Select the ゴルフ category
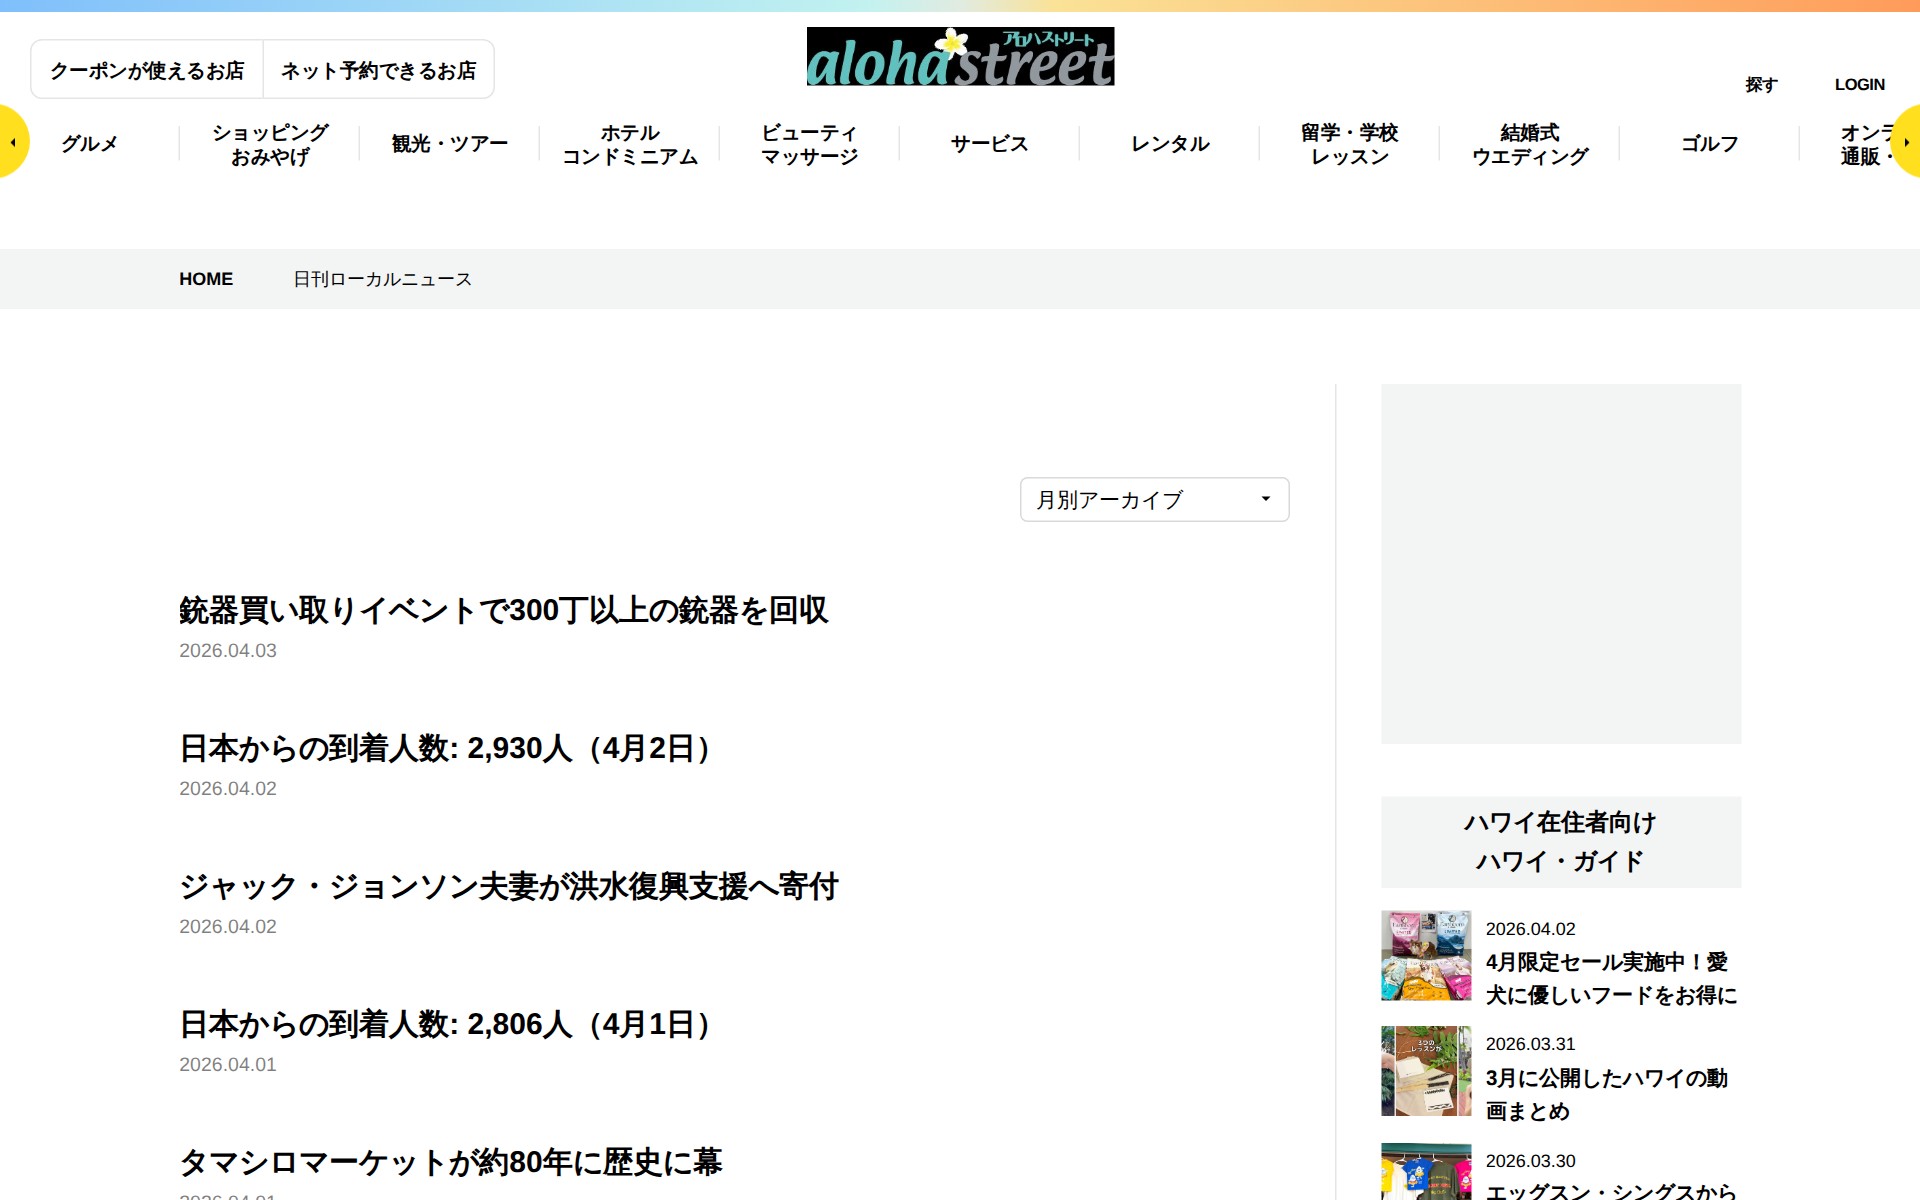The width and height of the screenshot is (1920, 1200). coord(1709,143)
